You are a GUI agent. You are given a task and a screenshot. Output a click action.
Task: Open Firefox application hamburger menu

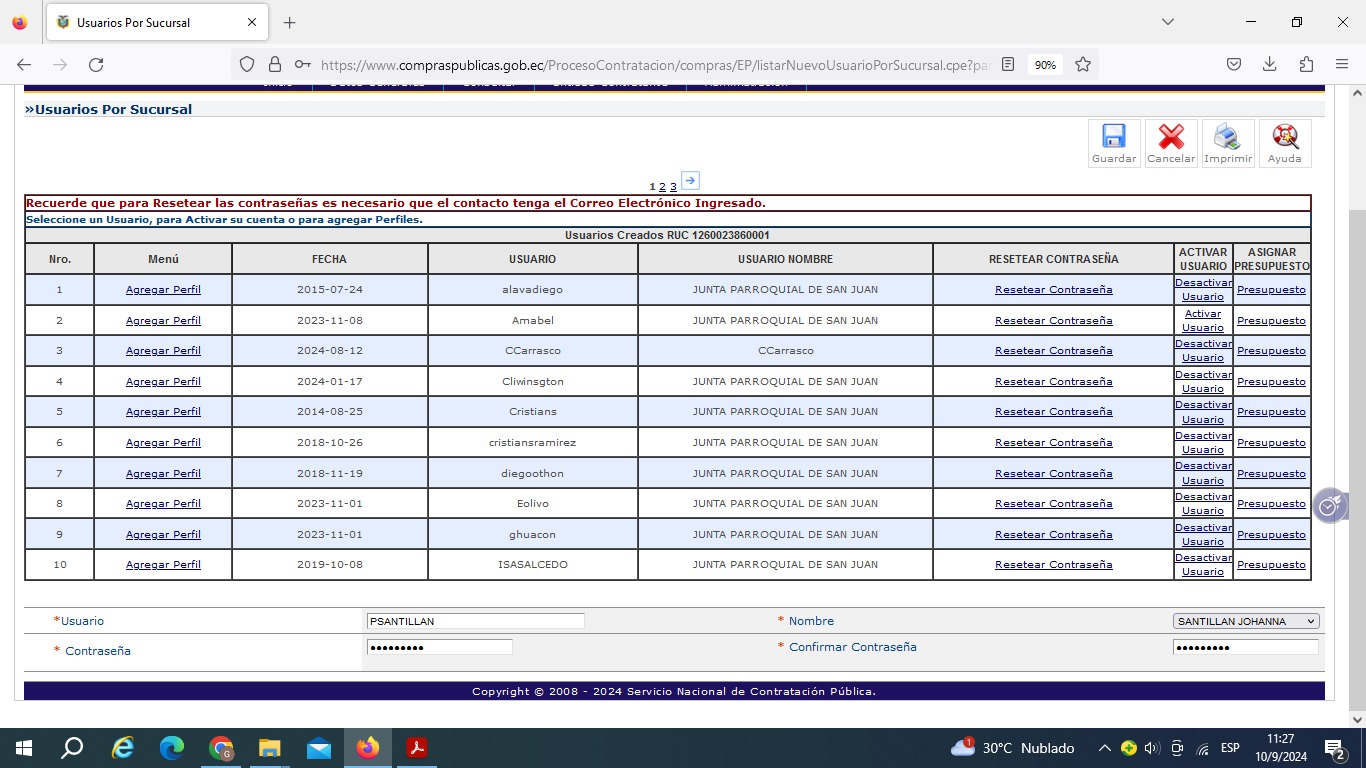(1342, 64)
